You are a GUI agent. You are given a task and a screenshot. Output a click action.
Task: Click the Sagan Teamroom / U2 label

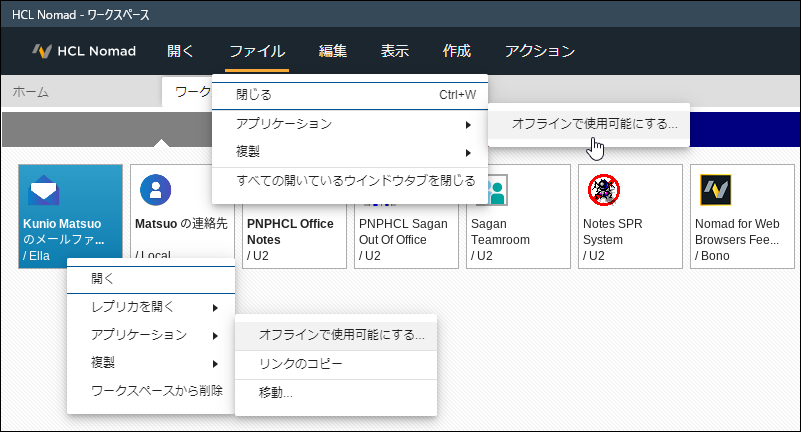tap(500, 239)
